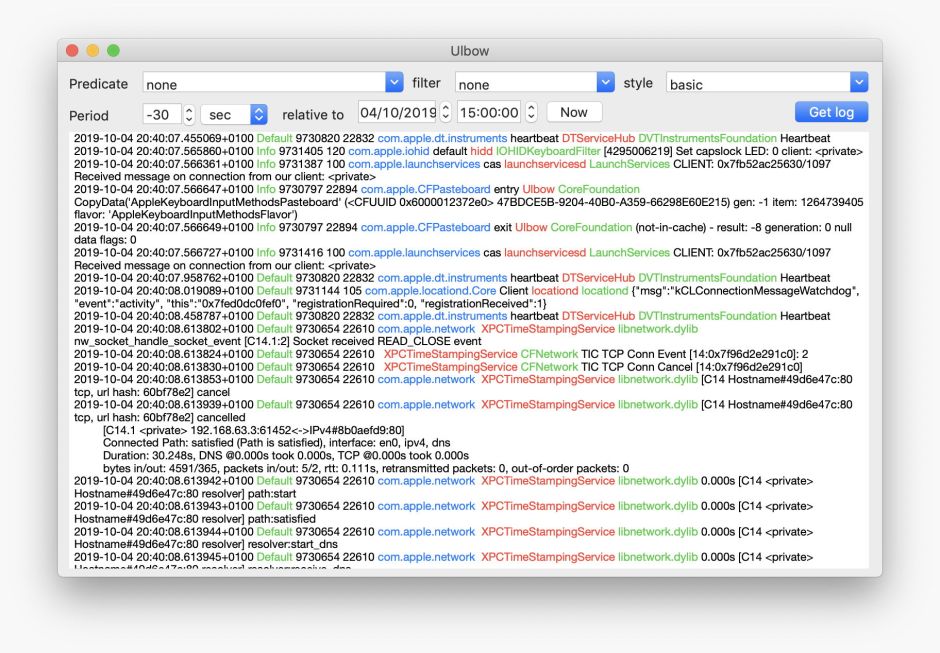
Task: Click the date field 04/10/2019
Action: pos(397,113)
